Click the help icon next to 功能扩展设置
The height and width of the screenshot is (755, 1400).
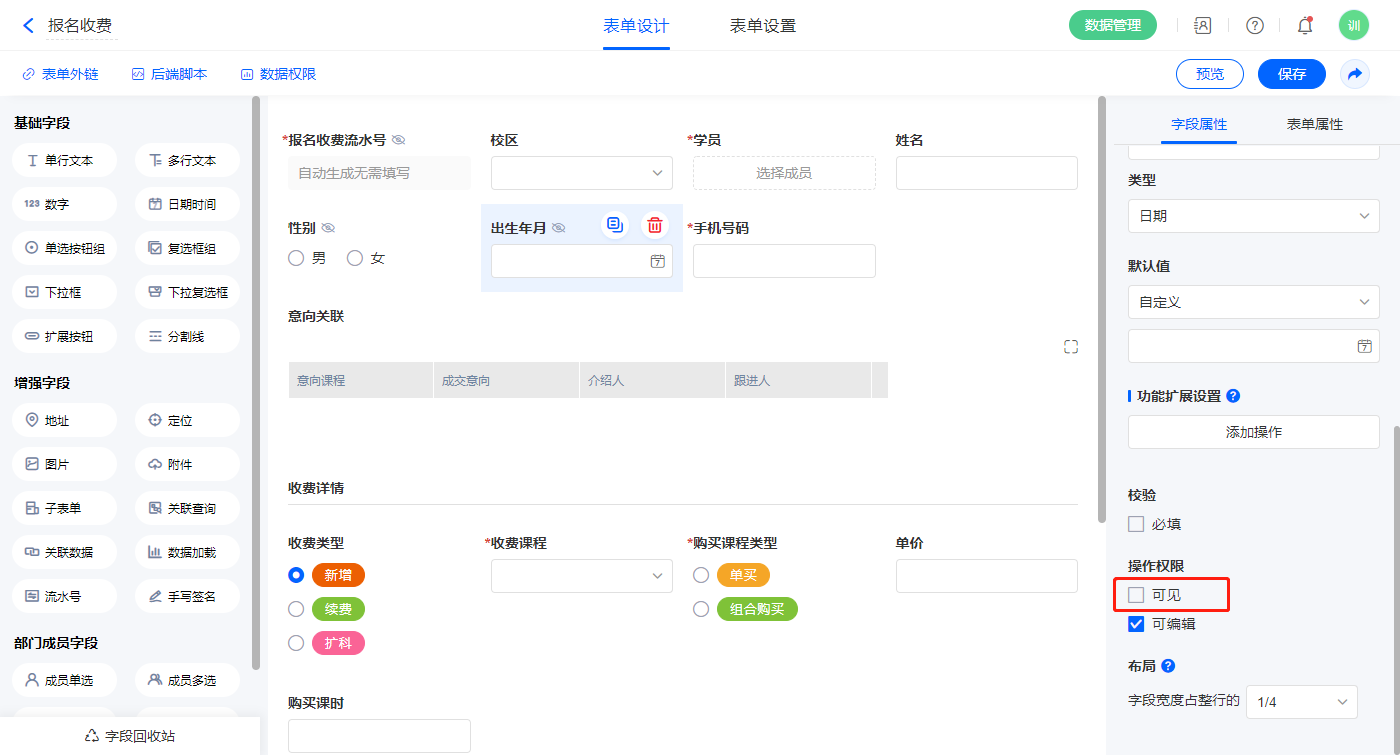(1233, 396)
